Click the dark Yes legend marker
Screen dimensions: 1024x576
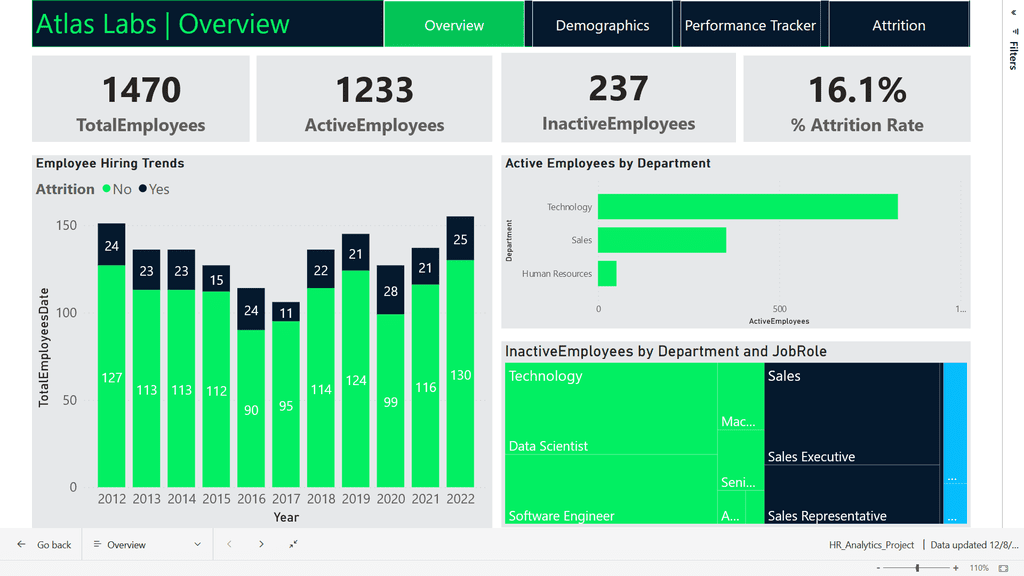[x=143, y=189]
